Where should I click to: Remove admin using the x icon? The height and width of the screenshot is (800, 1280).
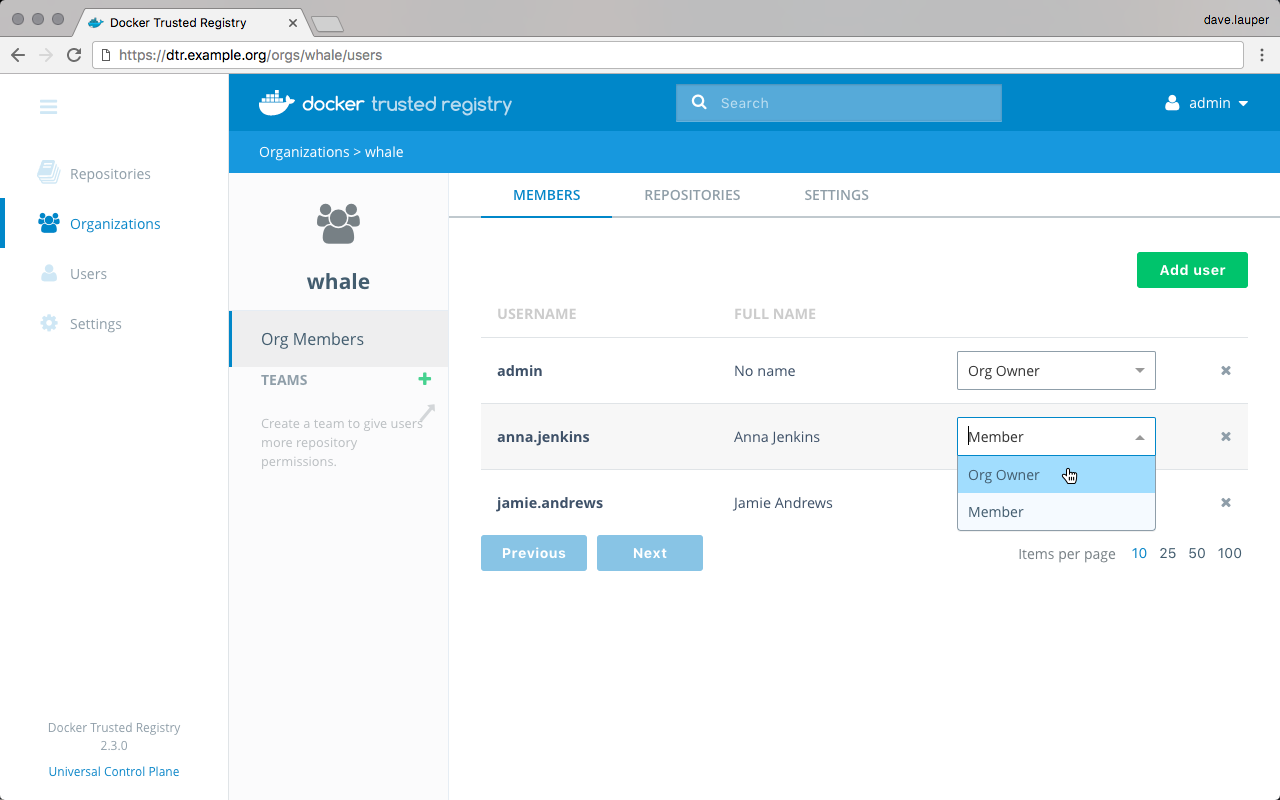click(x=1225, y=371)
